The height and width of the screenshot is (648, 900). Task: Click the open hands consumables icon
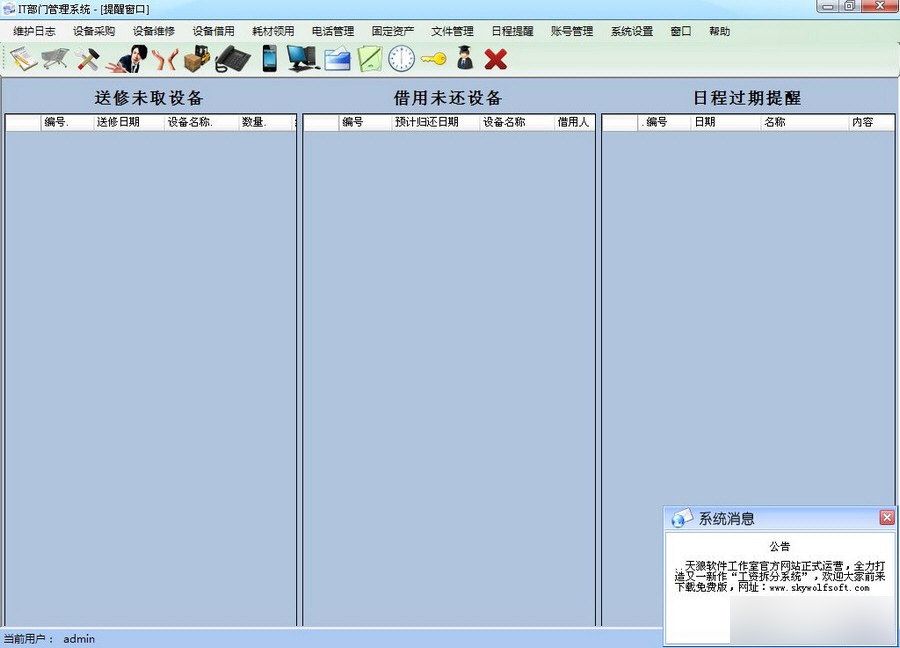[165, 58]
